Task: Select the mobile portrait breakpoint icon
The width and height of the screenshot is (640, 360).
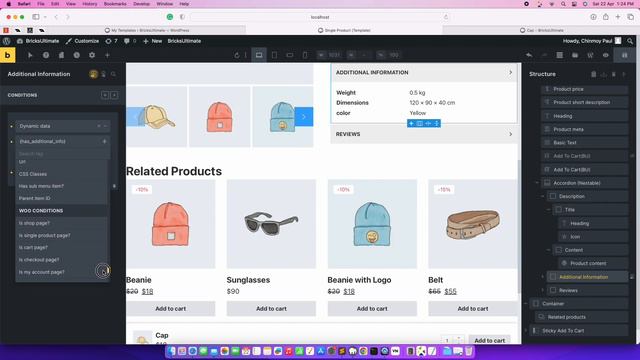Action: click(305, 55)
